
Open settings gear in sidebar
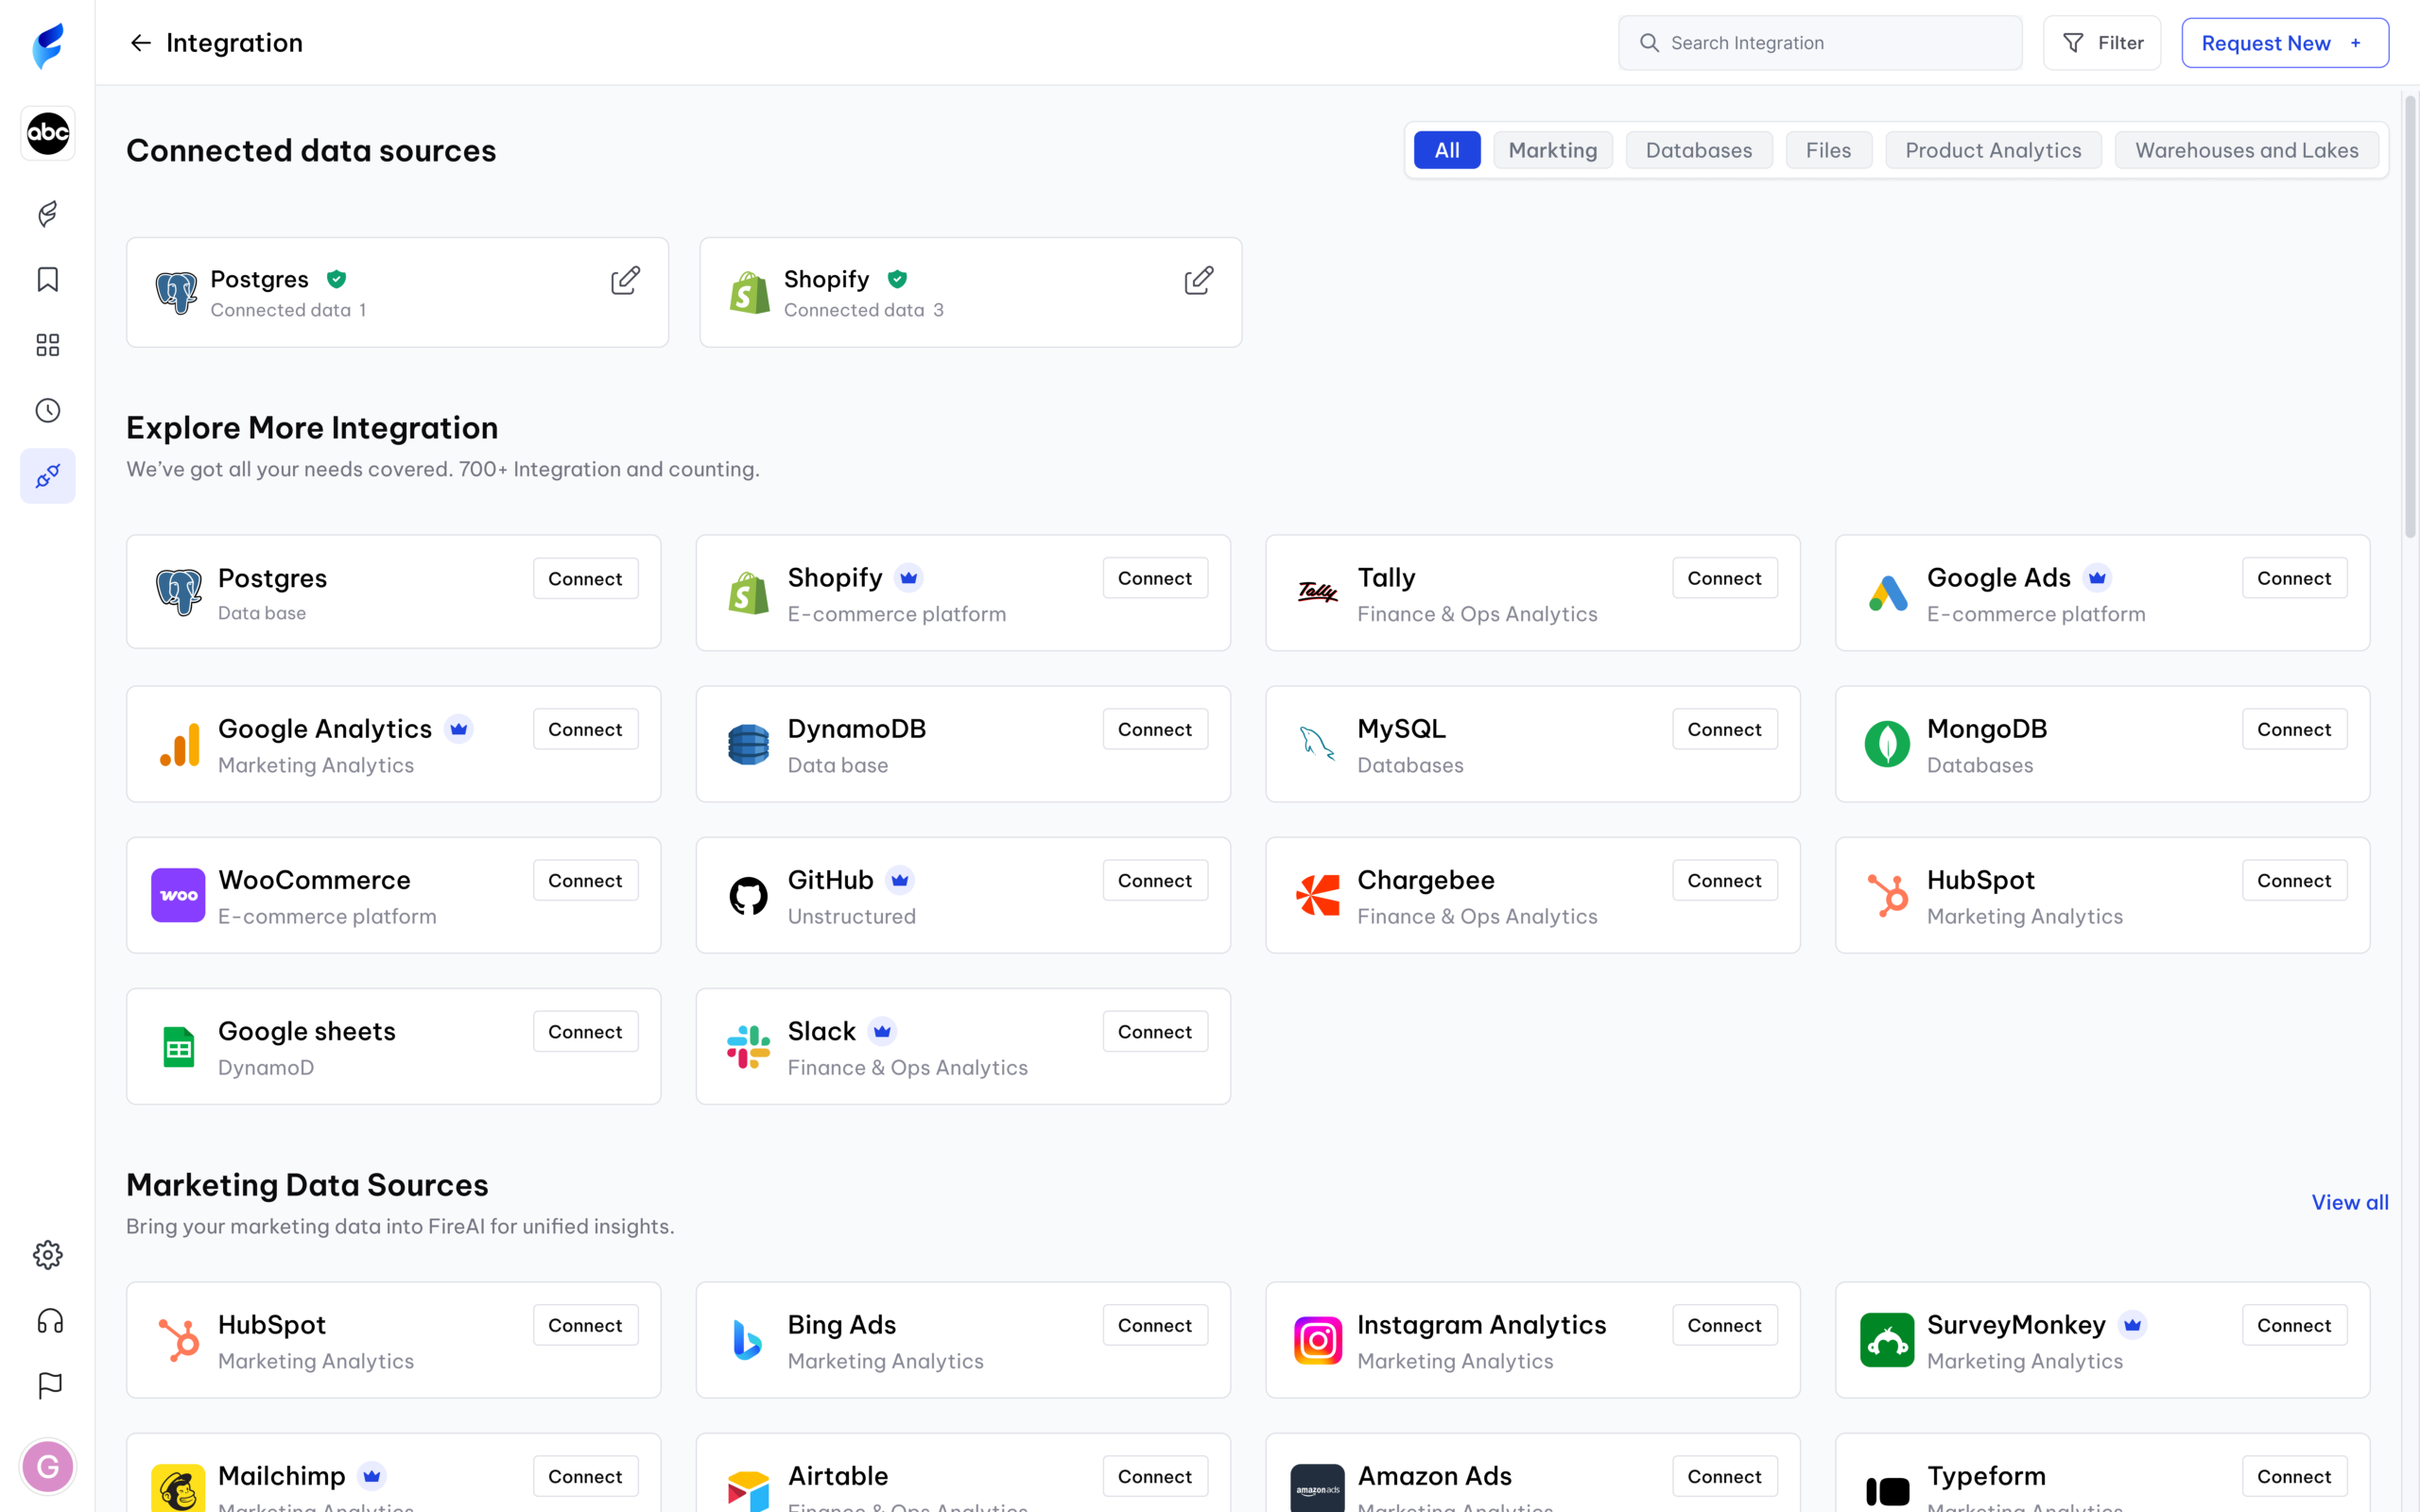(48, 1255)
